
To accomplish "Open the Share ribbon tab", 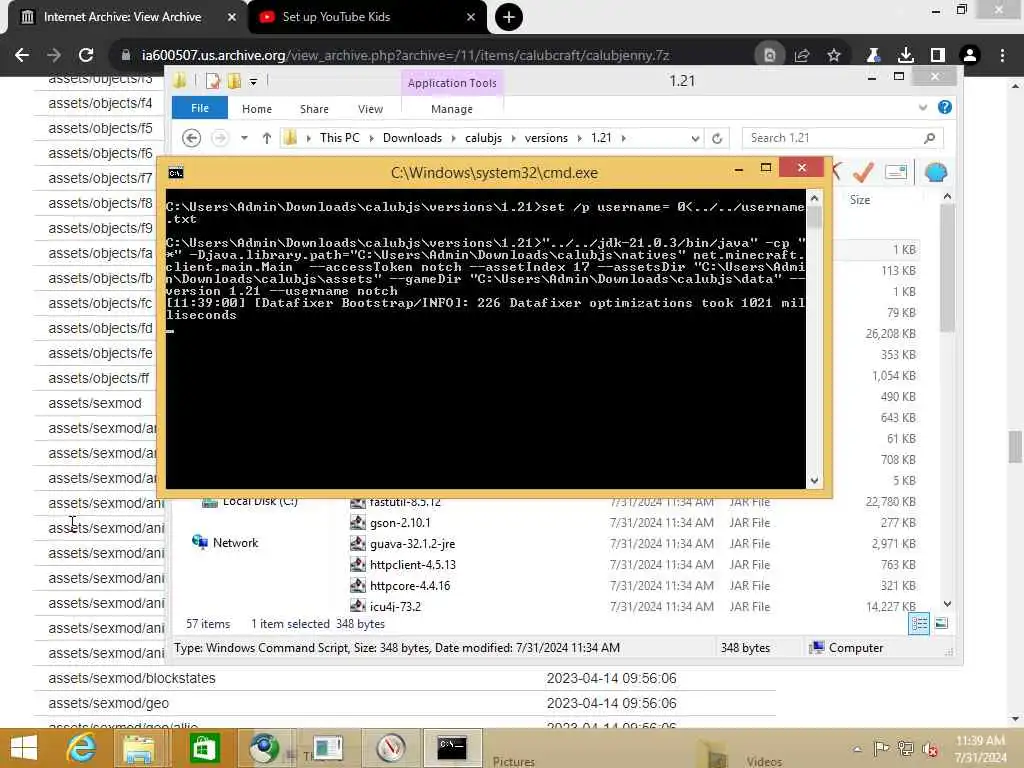I will [x=314, y=109].
